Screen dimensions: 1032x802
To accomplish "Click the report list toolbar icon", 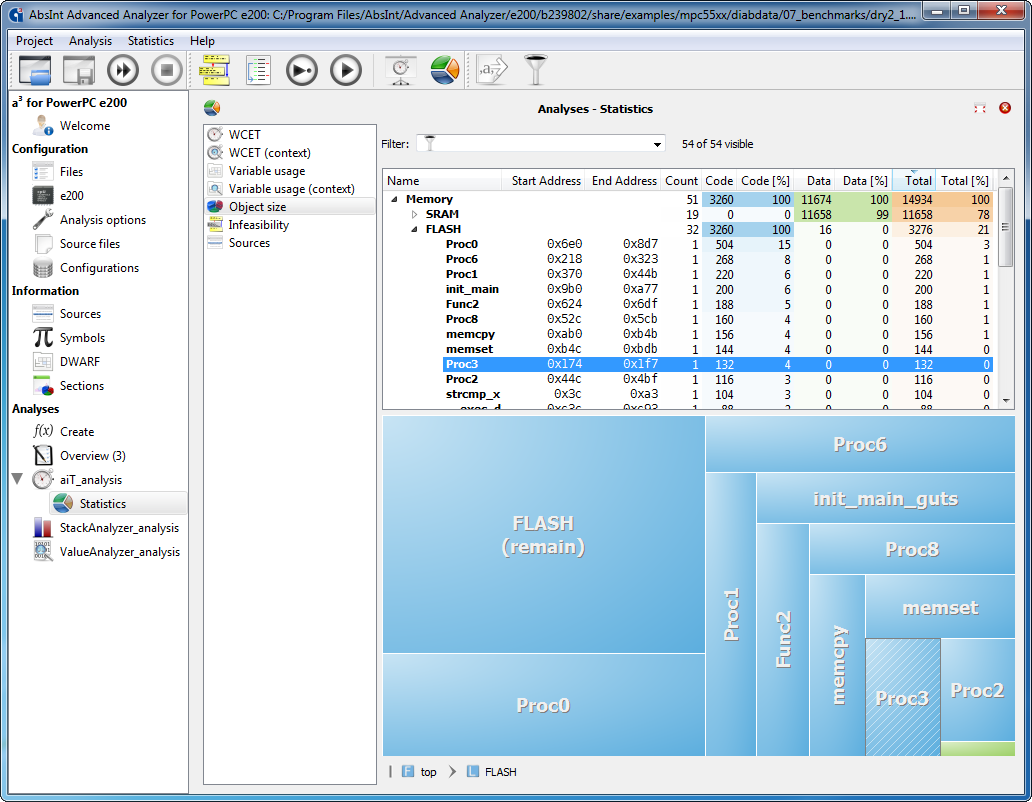I will (x=258, y=70).
